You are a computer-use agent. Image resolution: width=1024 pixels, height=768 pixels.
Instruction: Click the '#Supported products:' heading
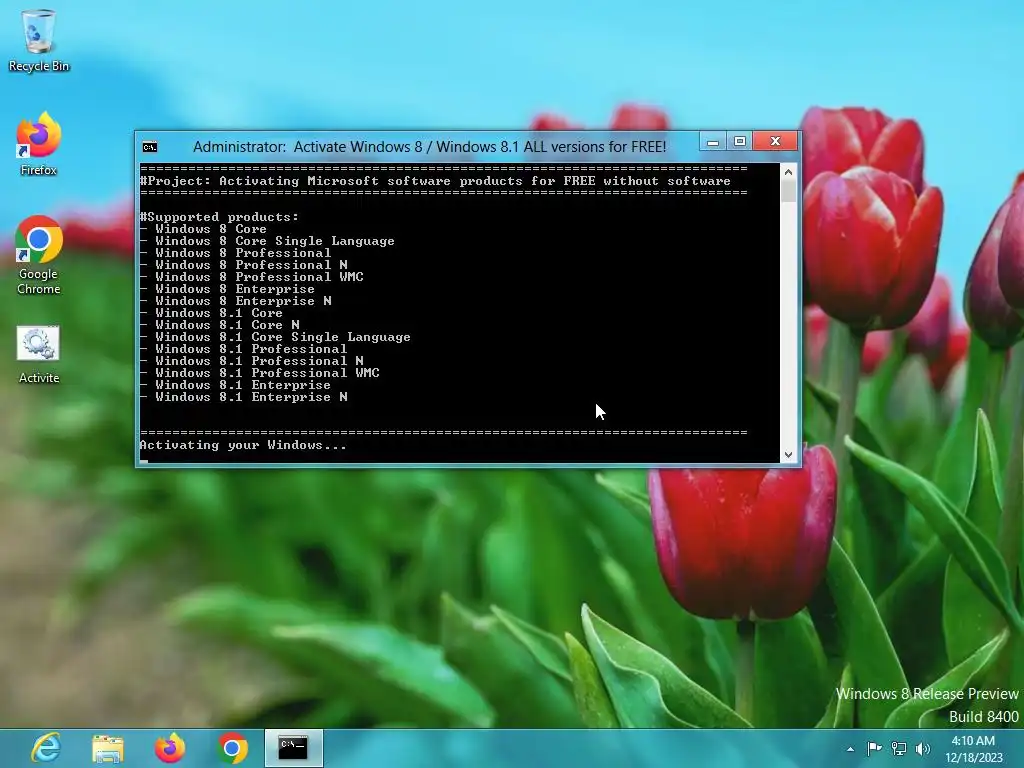click(x=219, y=217)
